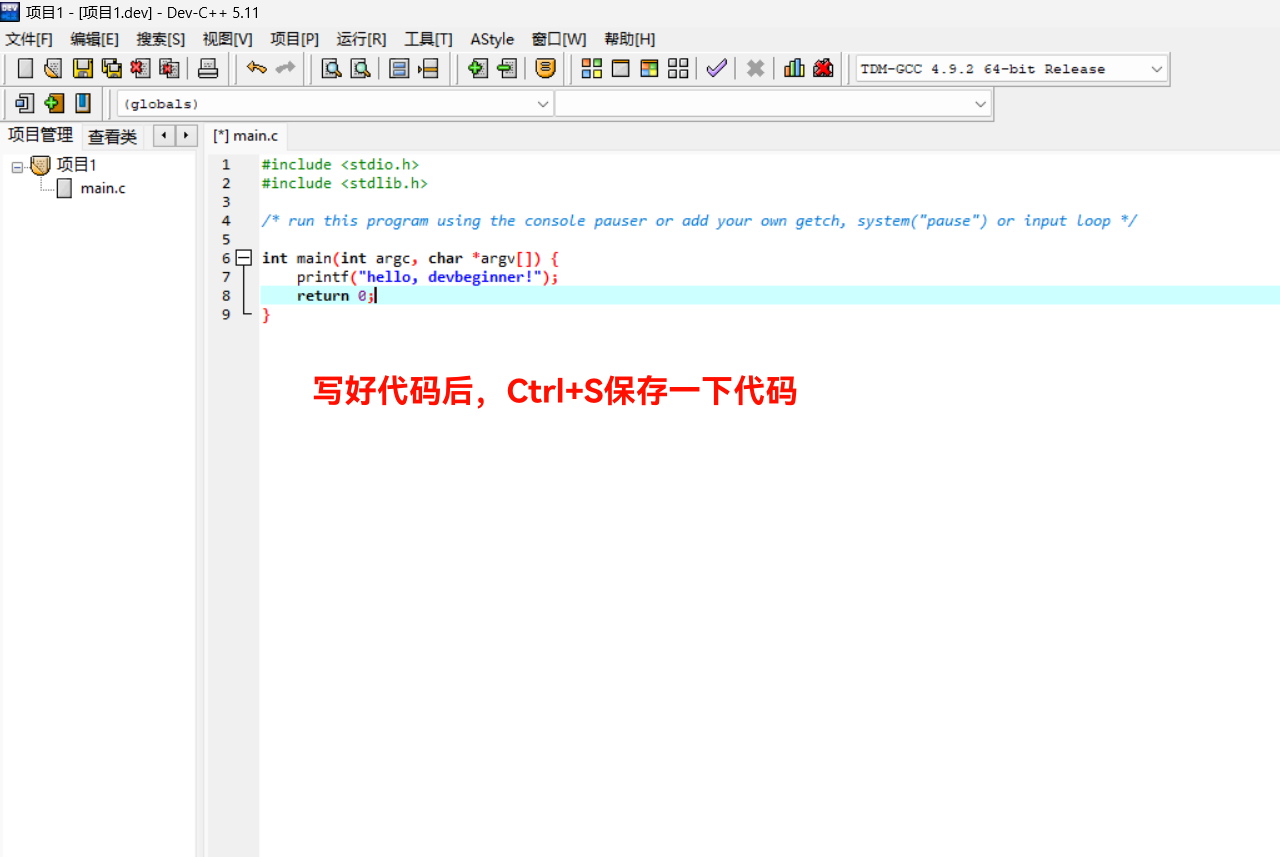Click the Close file toolbar icon

(140, 68)
